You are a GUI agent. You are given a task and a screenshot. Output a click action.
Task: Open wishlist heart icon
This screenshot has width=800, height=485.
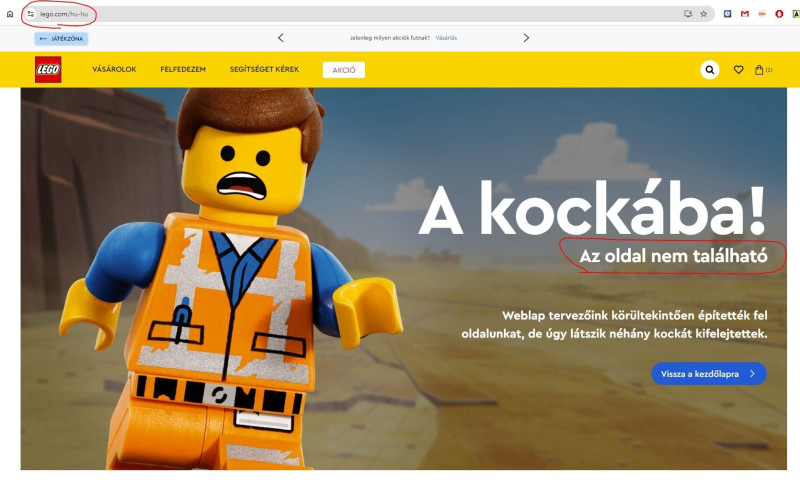point(738,70)
